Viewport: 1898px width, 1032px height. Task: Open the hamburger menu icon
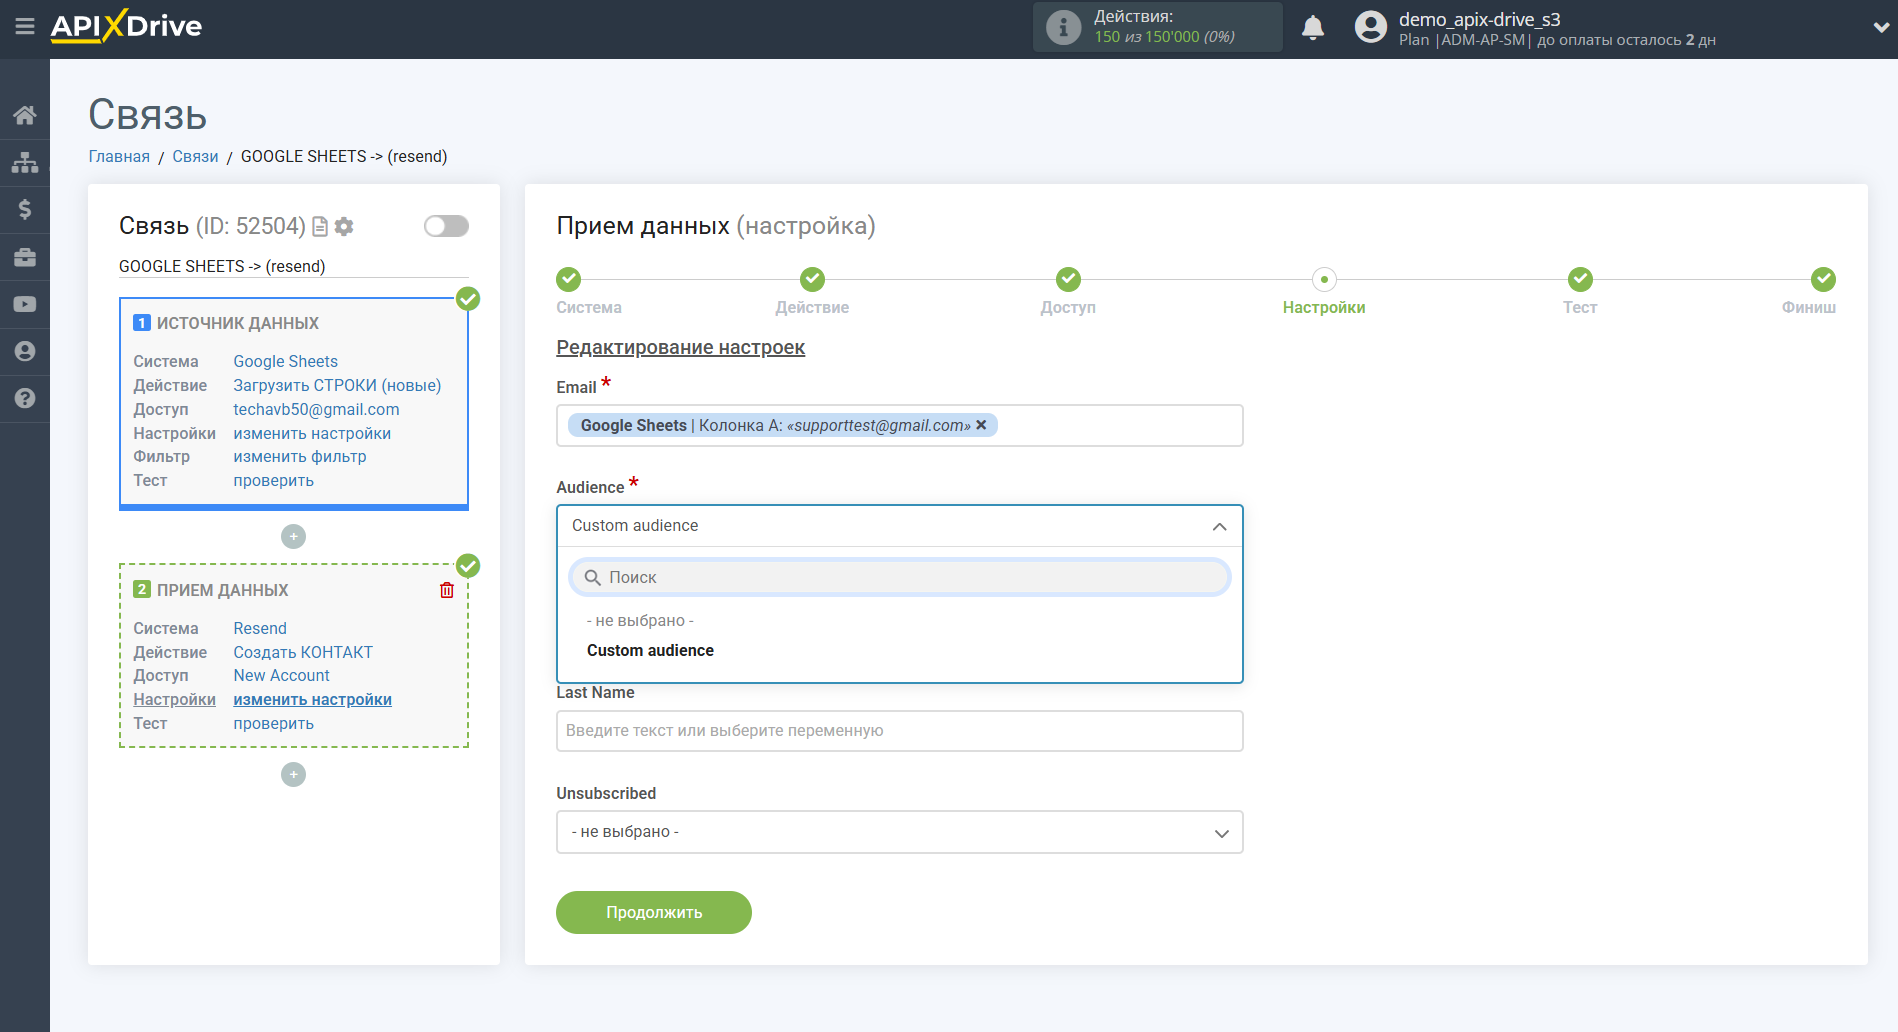24,27
